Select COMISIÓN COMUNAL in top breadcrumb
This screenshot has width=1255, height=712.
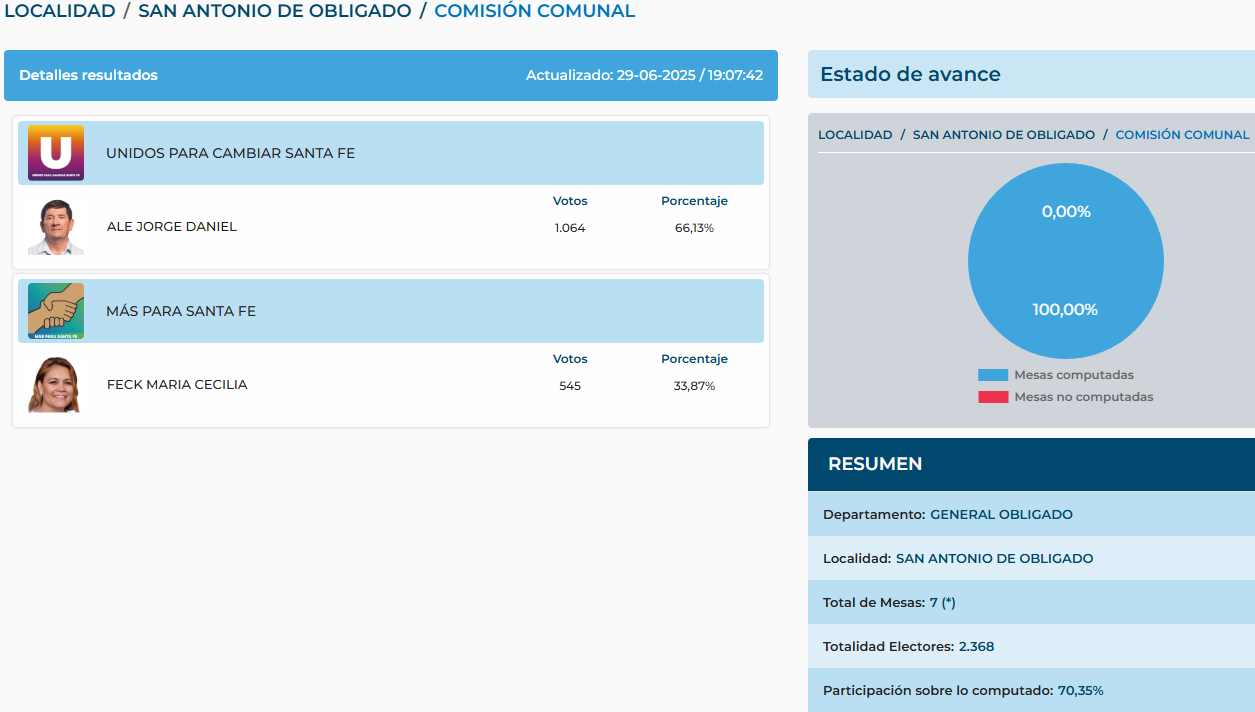tap(534, 12)
